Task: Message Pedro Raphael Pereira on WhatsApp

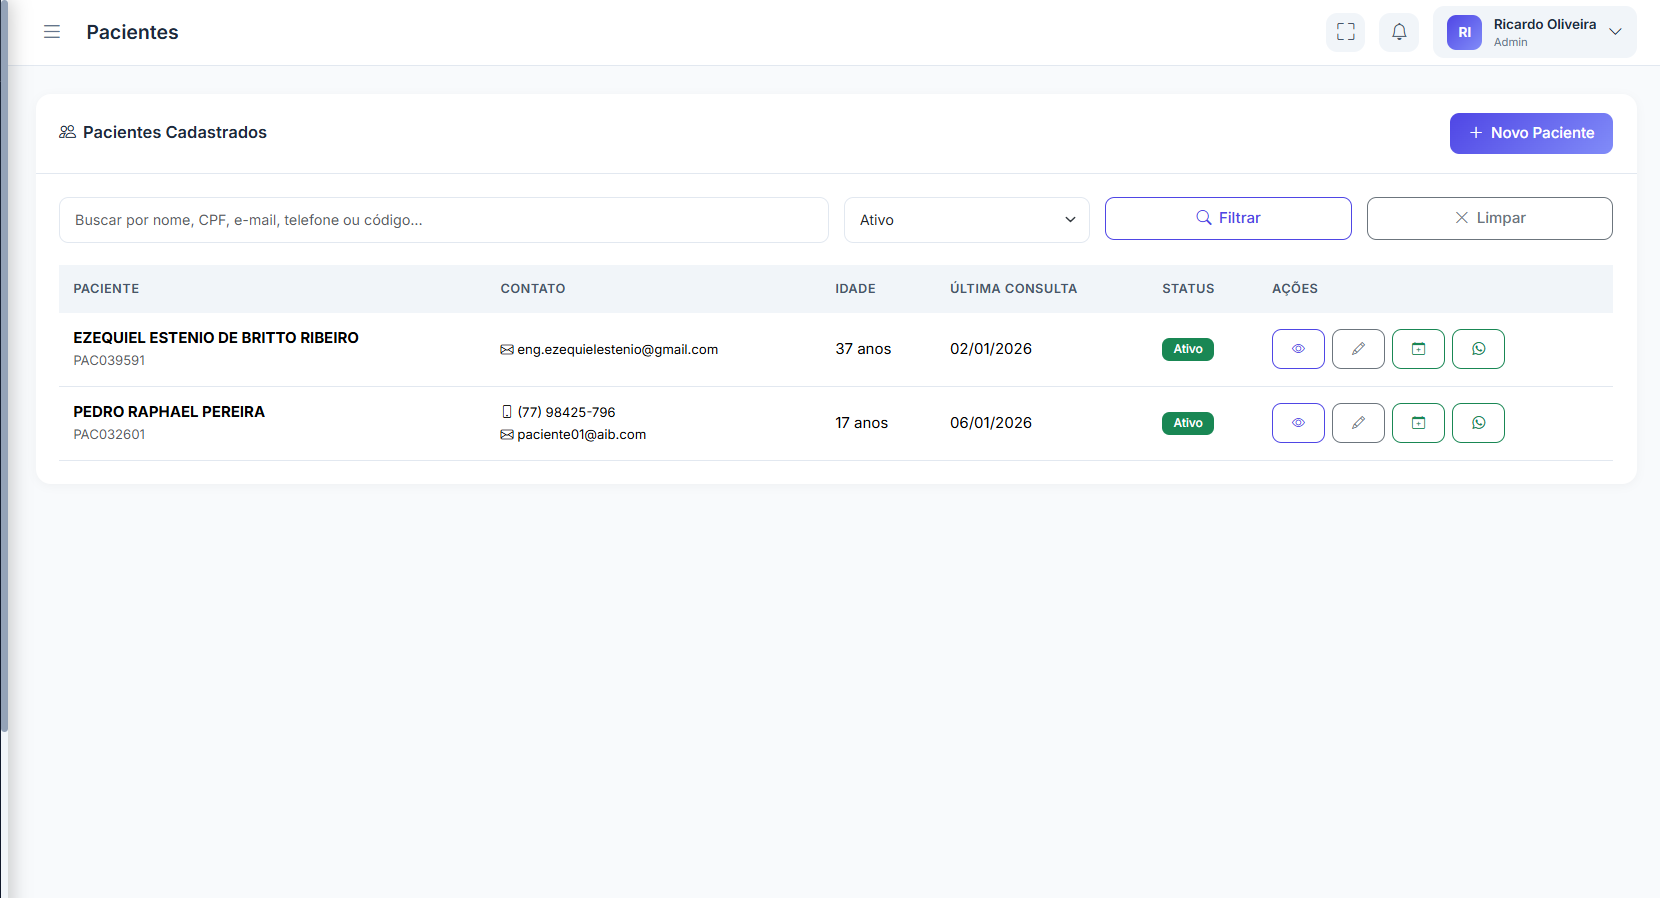Action: [1478, 423]
